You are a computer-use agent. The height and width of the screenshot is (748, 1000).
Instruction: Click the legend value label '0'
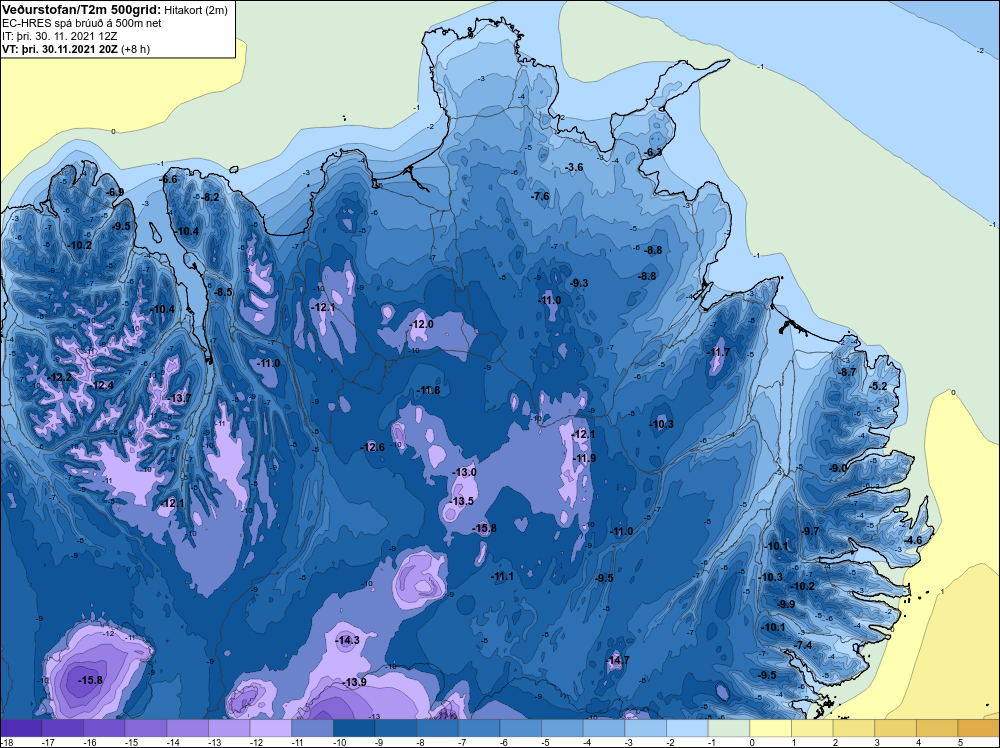click(x=752, y=742)
